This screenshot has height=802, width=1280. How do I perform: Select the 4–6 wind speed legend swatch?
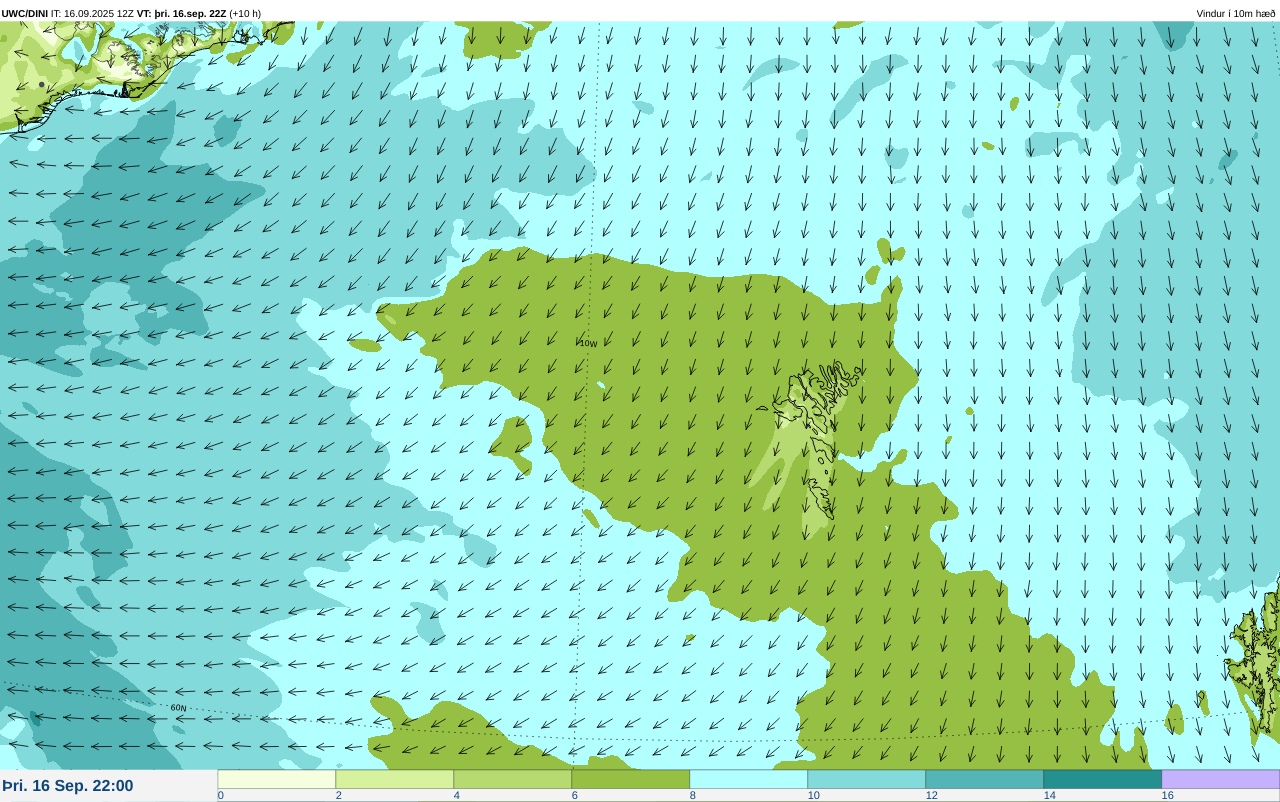513,779
